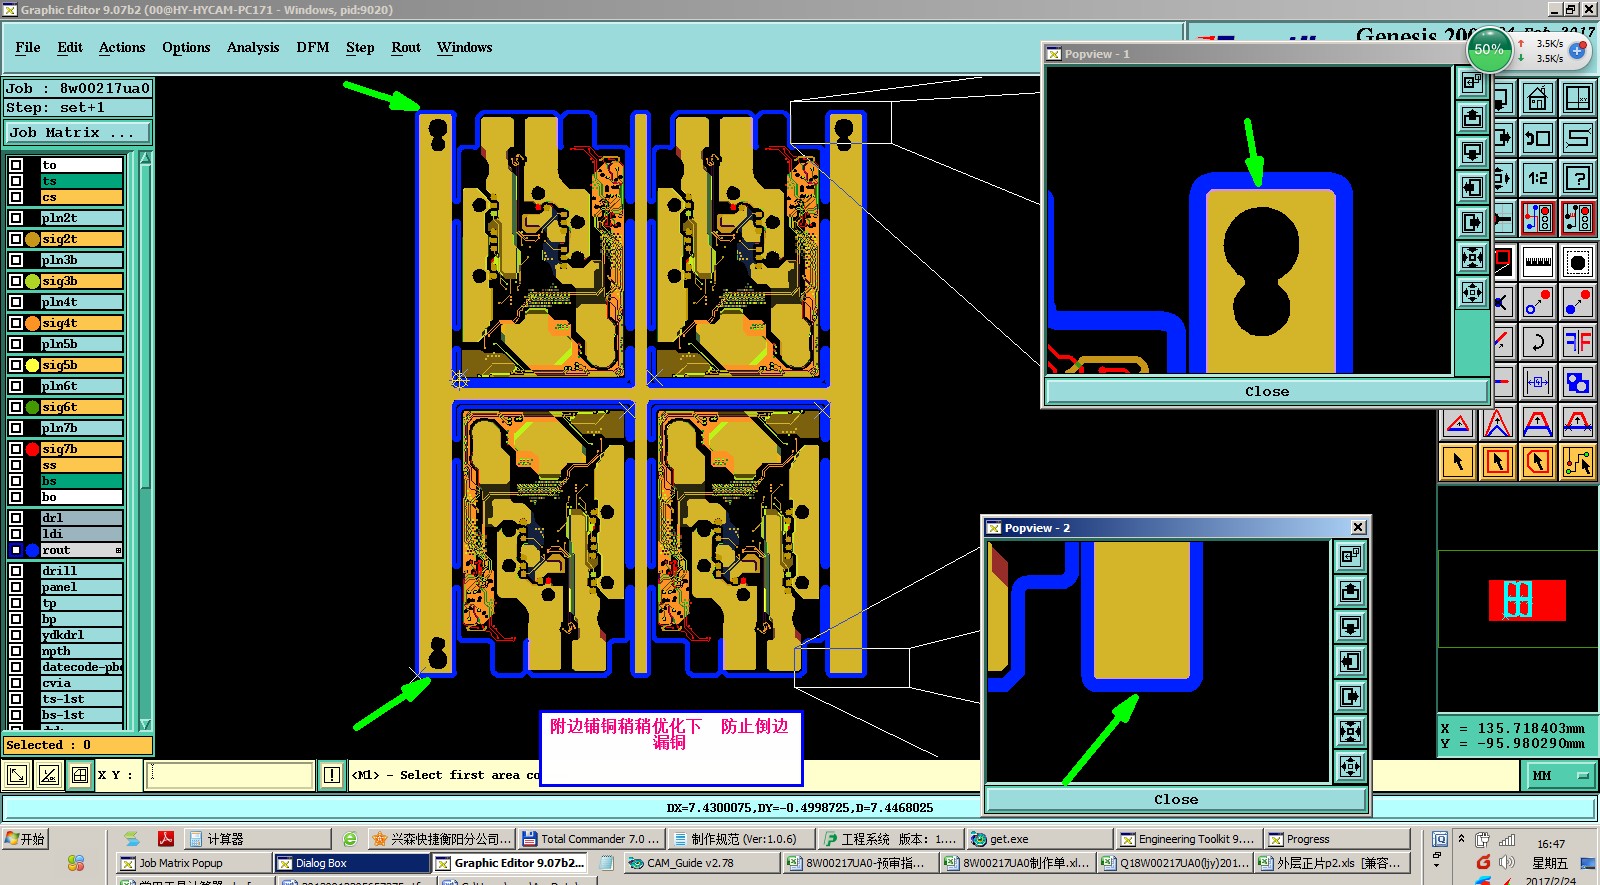1600x885 pixels.
Task: Select the mirror FF tool icon
Action: coord(1578,341)
